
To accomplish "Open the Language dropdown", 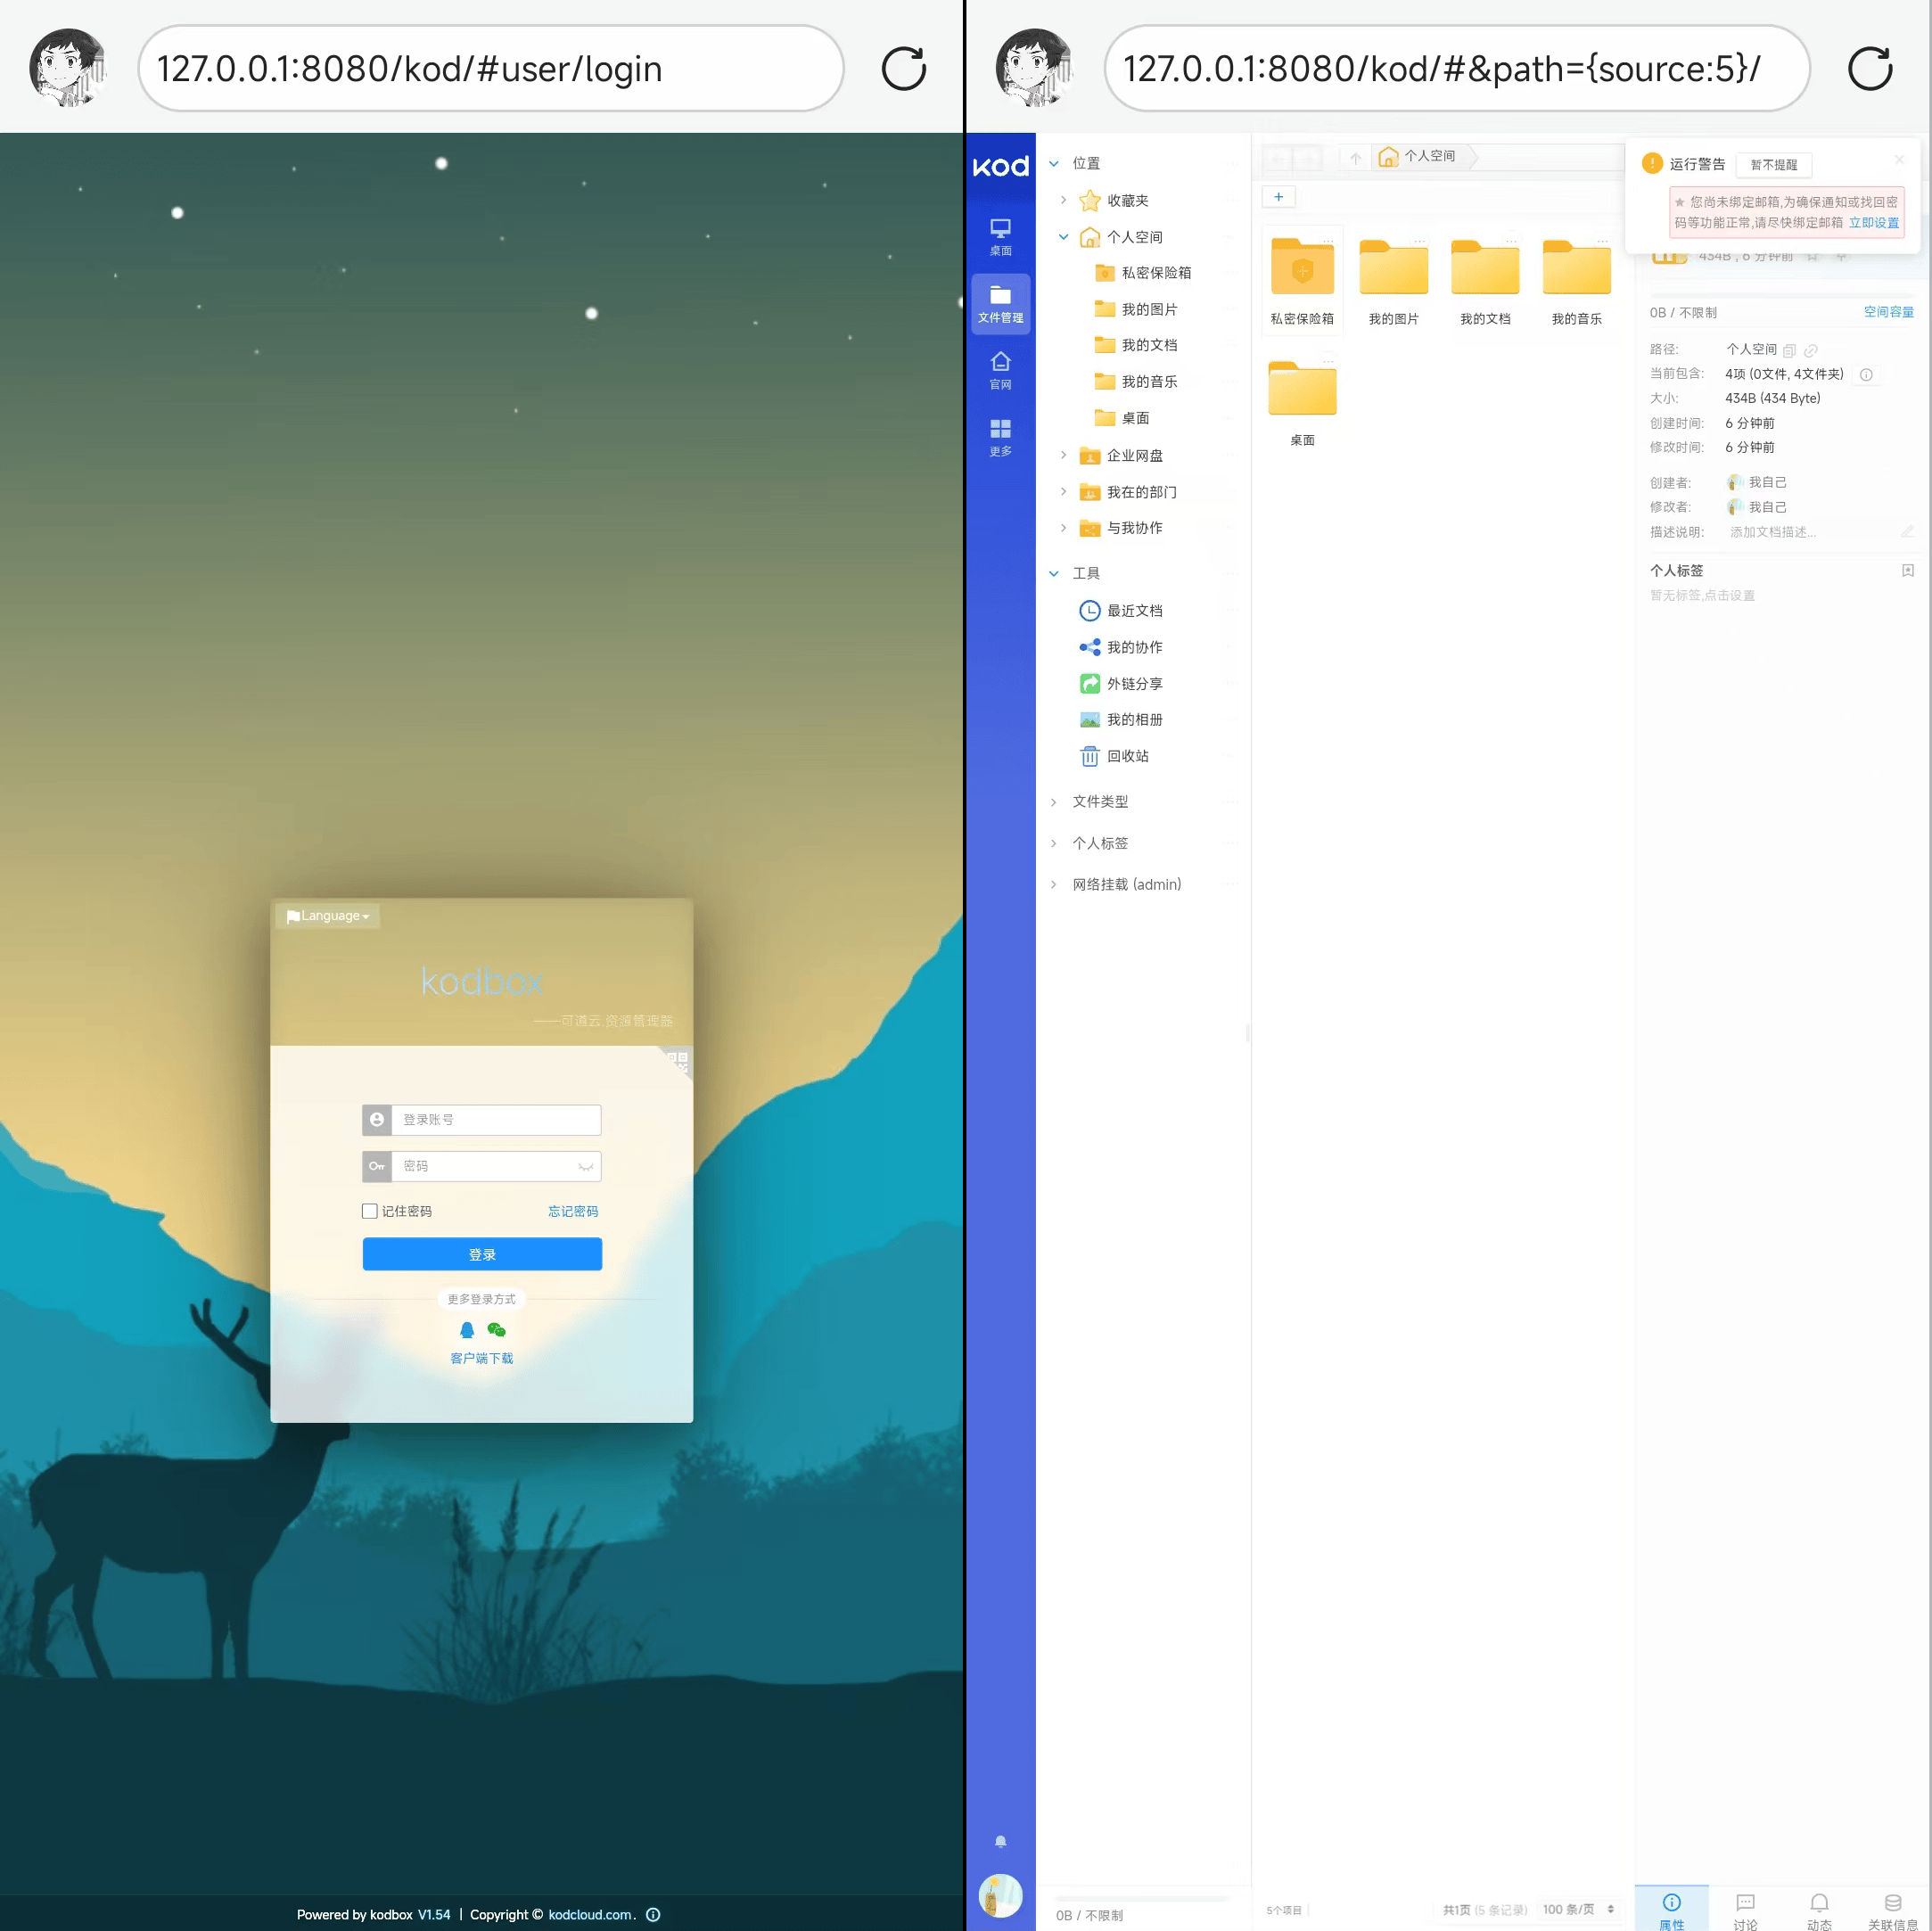I will pos(328,916).
